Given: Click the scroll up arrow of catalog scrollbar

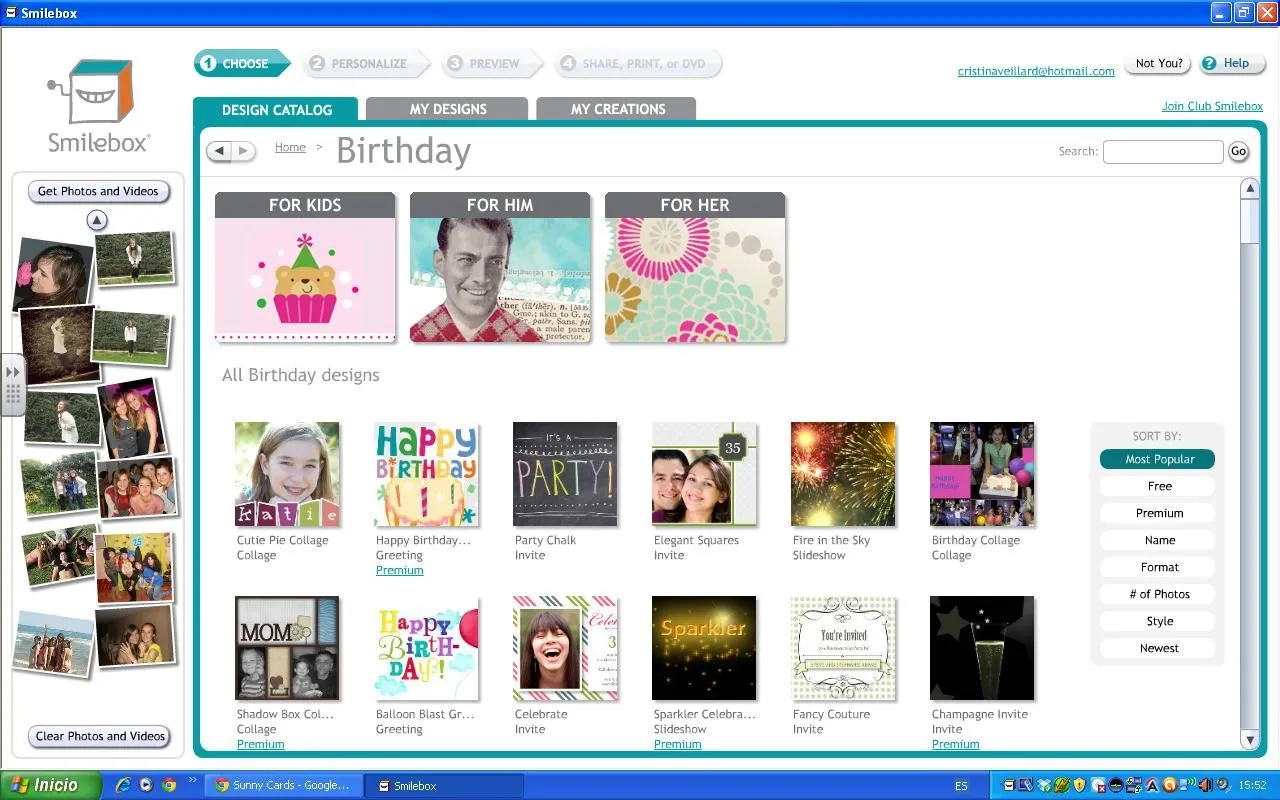Looking at the screenshot, I should (x=1249, y=188).
